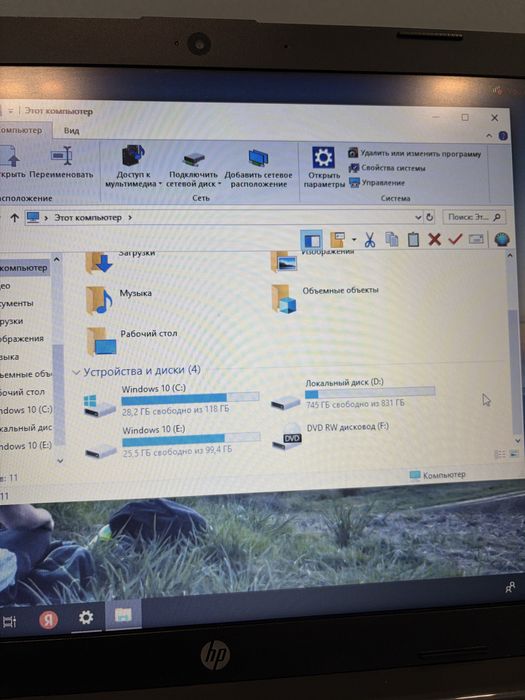Refresh the current folder view
The width and height of the screenshot is (525, 700).
coord(429,217)
